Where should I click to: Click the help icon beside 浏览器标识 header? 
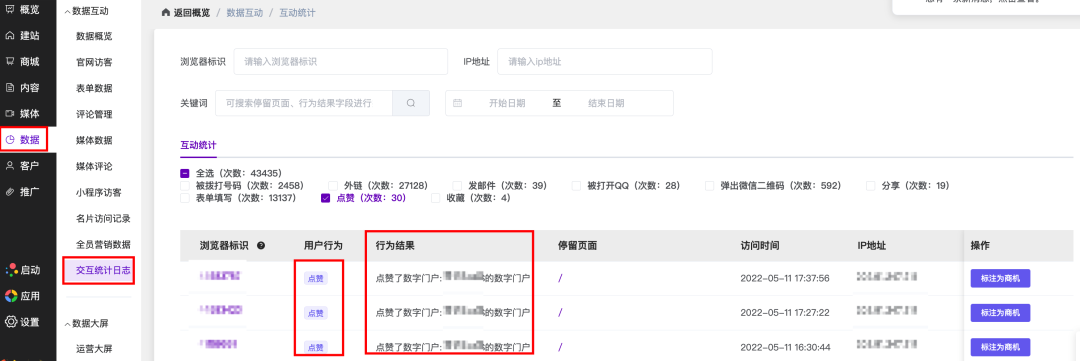pyautogui.click(x=261, y=245)
